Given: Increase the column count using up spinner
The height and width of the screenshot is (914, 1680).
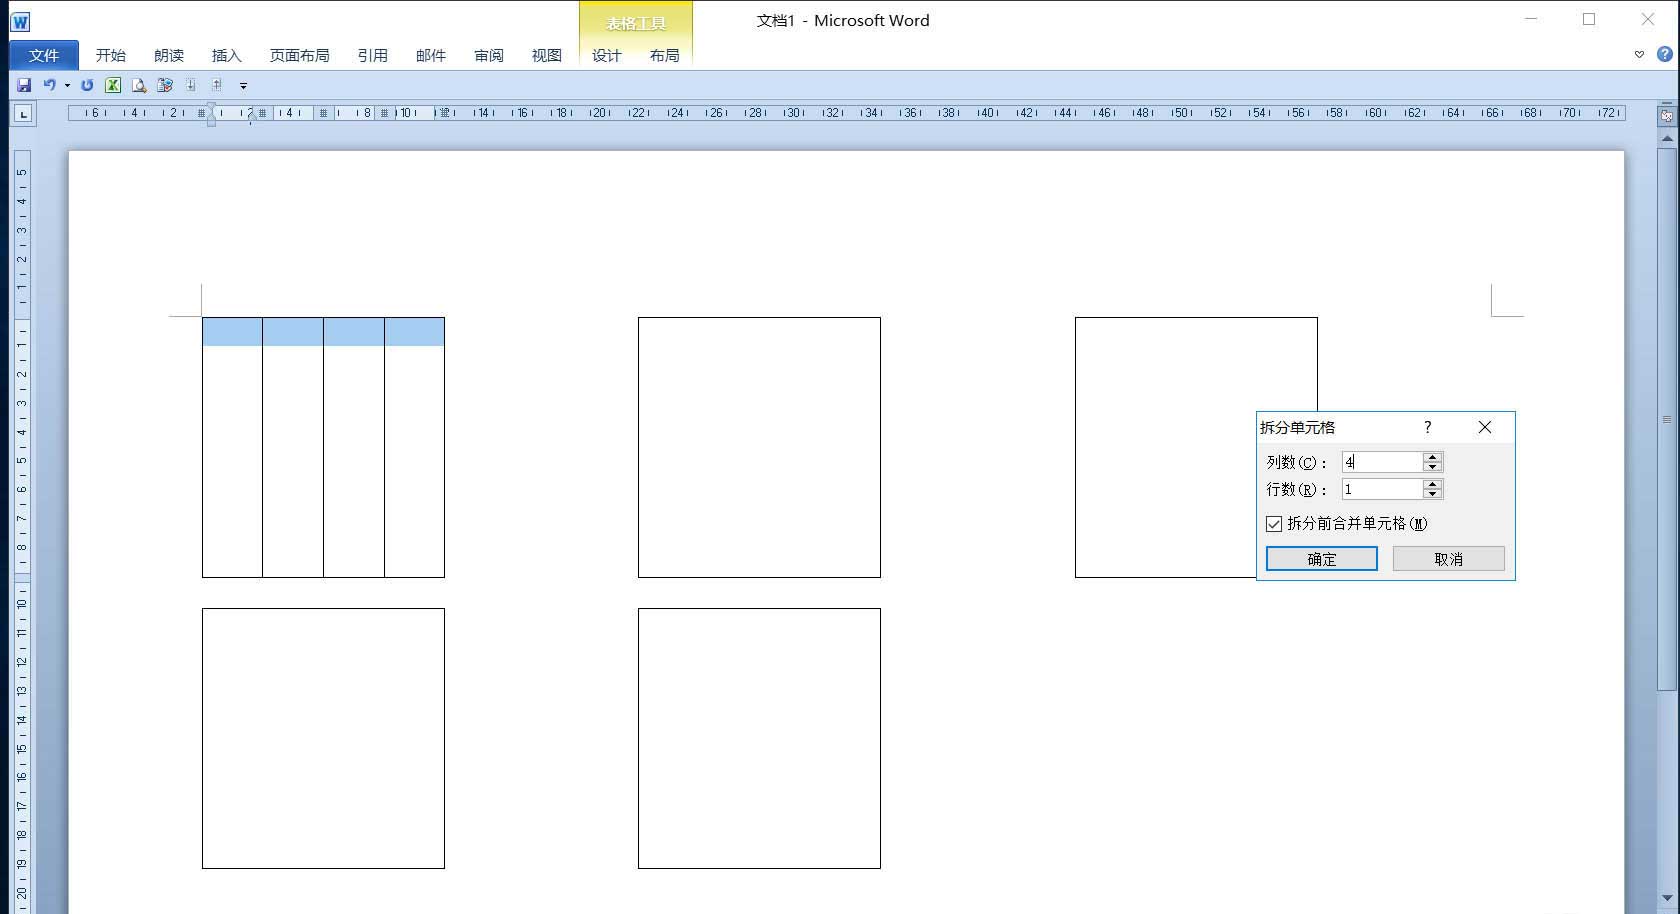Looking at the screenshot, I should pyautogui.click(x=1432, y=457).
